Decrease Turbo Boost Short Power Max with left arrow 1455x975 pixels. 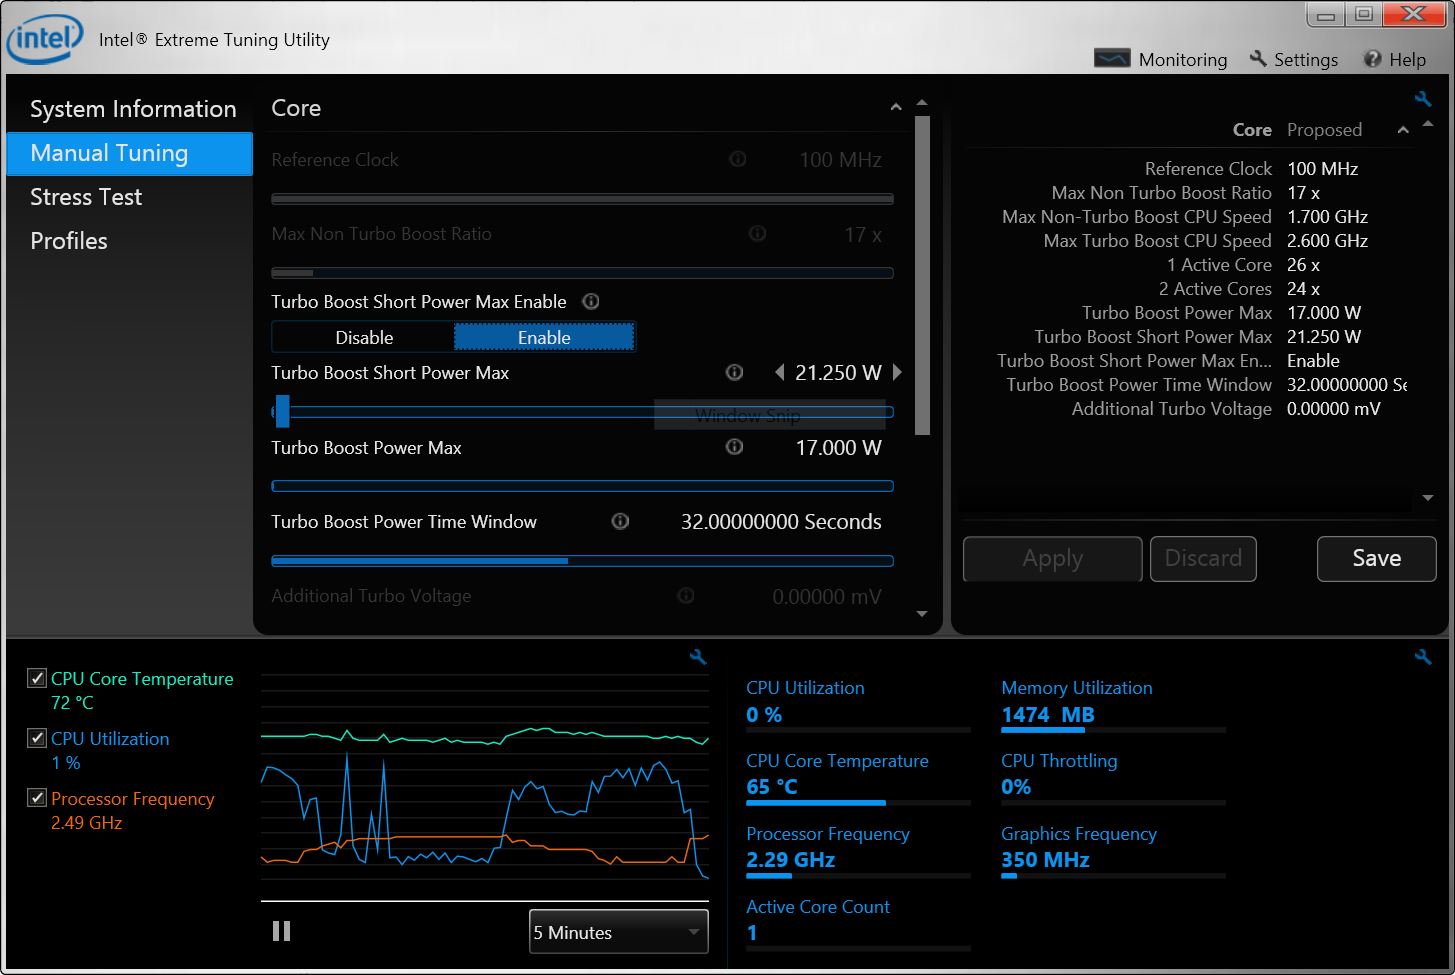779,372
